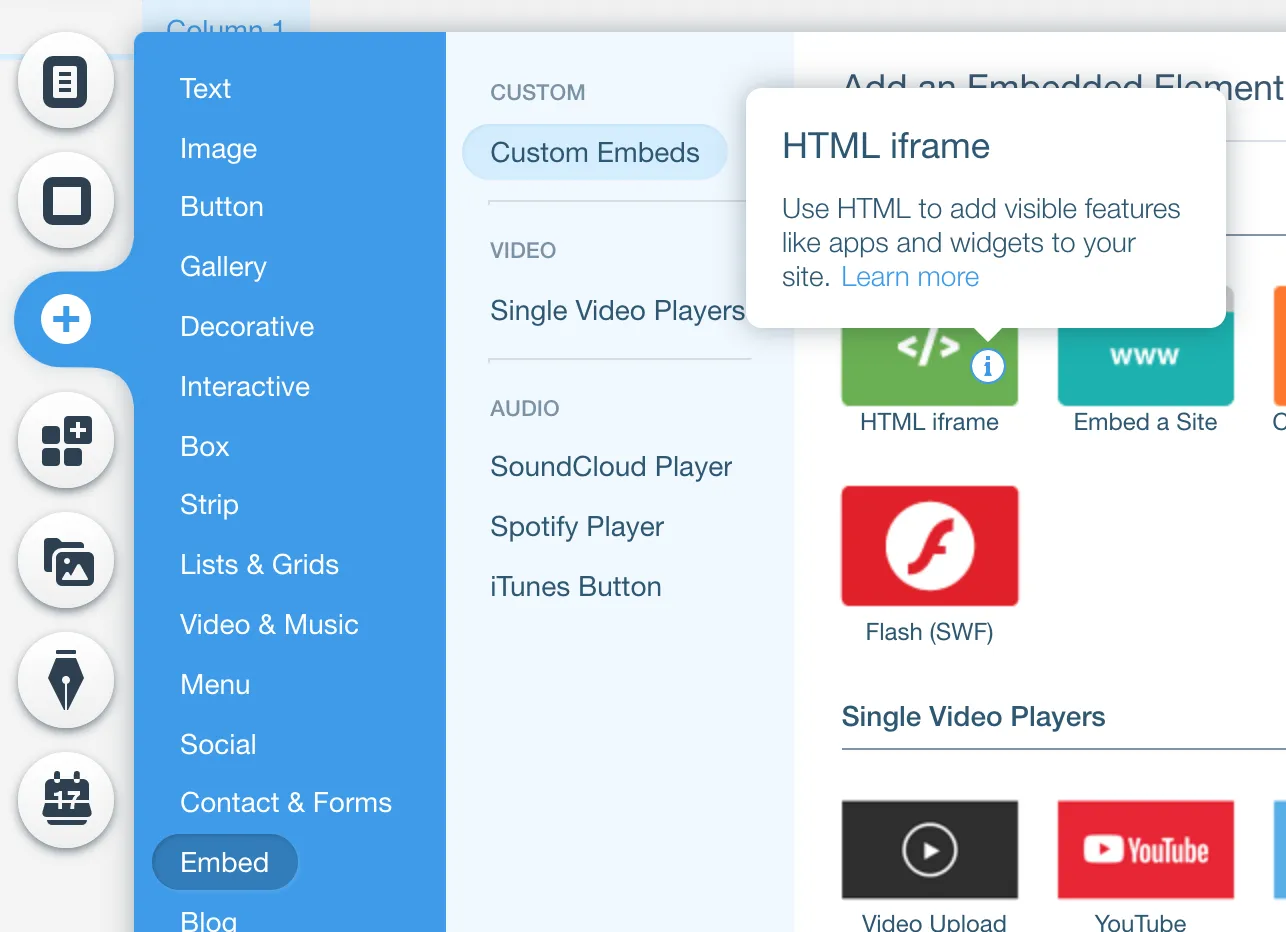Open the Add Elements plus icon
Image resolution: width=1286 pixels, height=932 pixels.
64,320
